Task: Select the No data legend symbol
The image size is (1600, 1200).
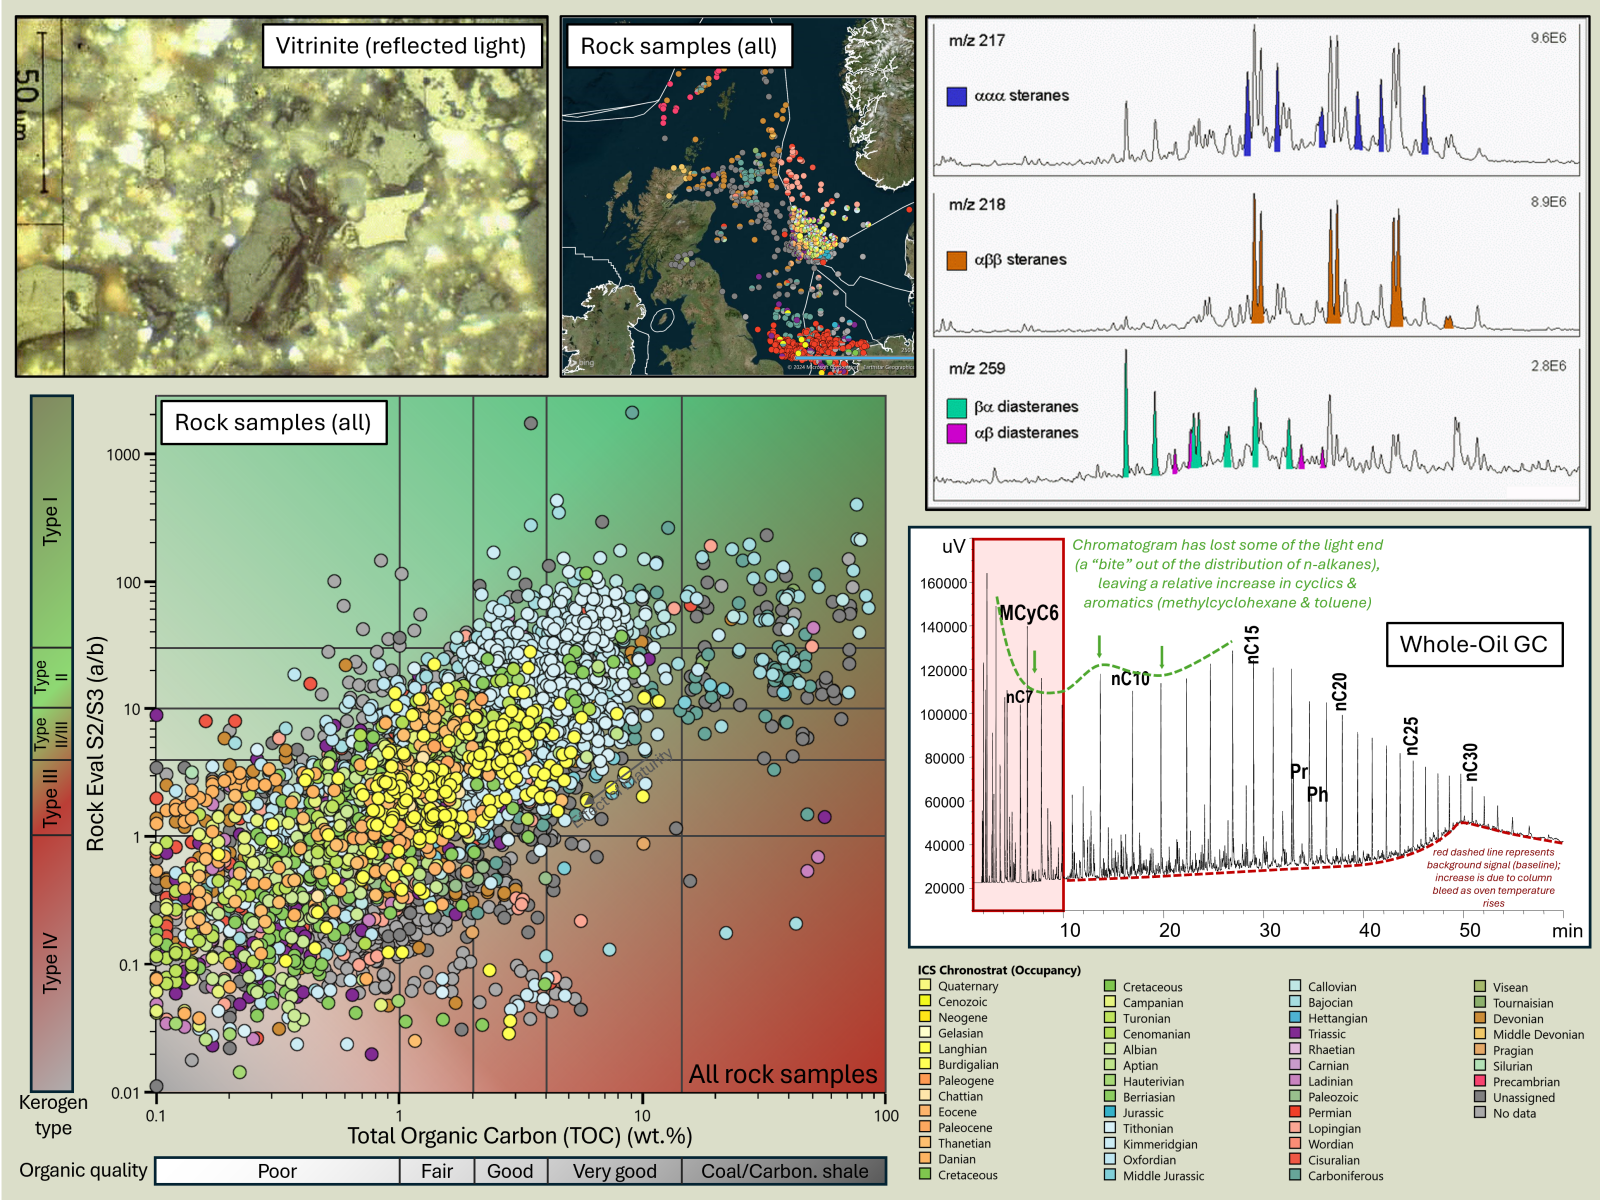Action: coord(1480,1114)
